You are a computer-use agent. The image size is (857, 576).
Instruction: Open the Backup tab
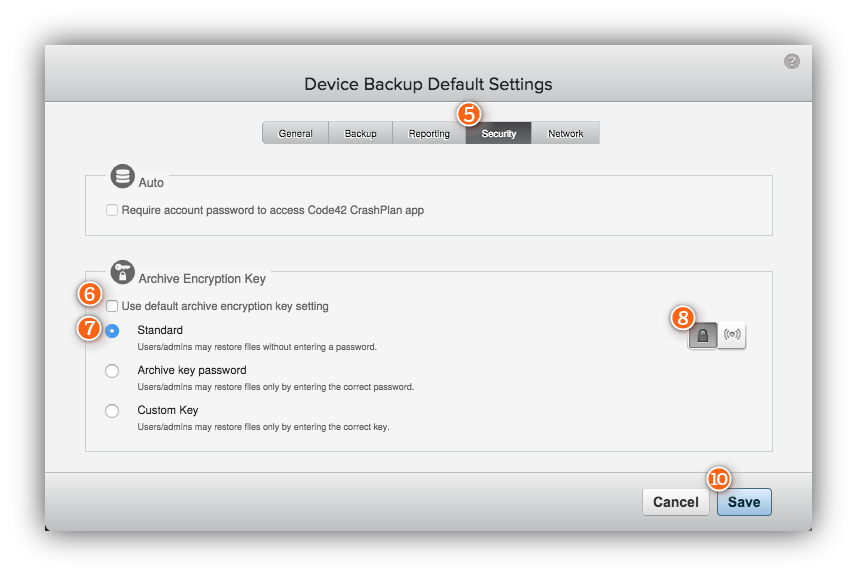[x=361, y=132]
